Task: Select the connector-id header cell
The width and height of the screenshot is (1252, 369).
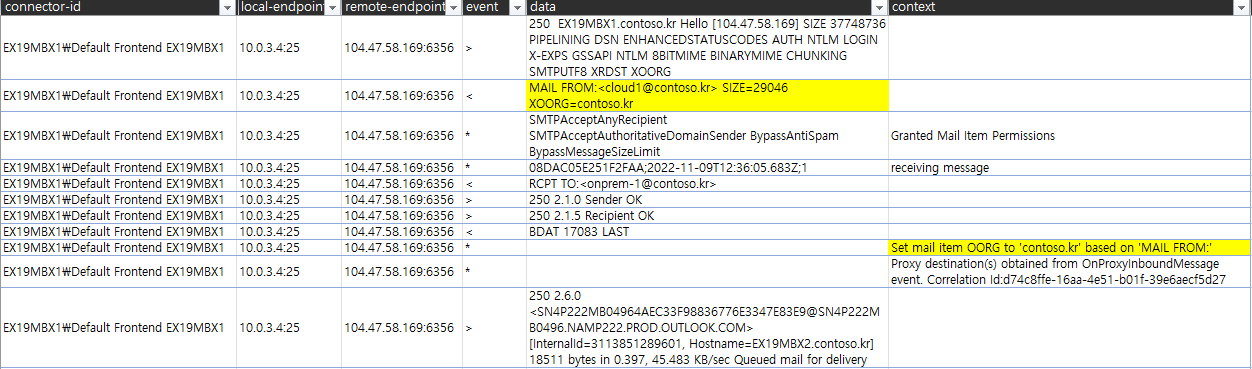Action: 118,8
